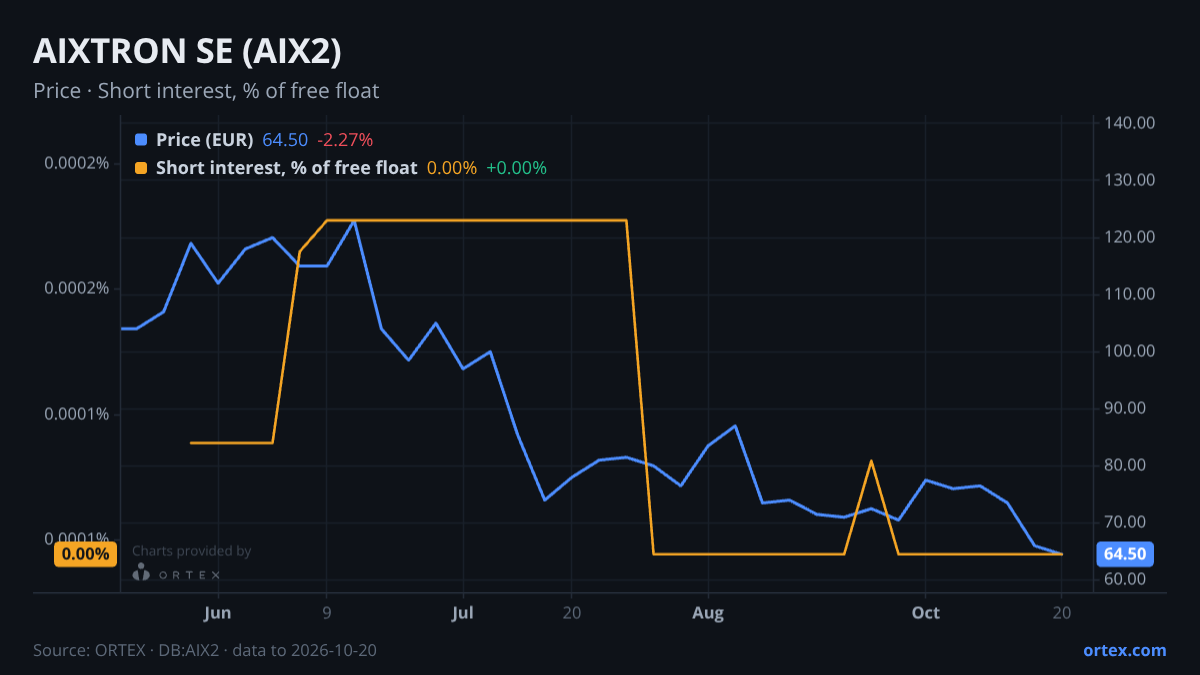Click the Charts provided by text

pos(192,551)
